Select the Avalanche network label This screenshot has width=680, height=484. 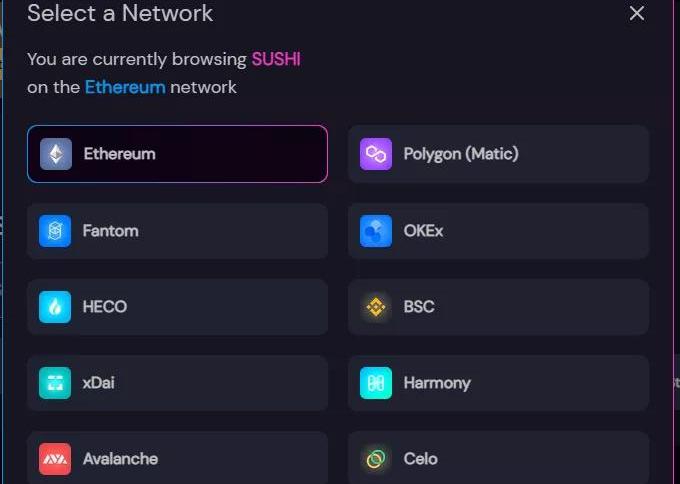[120, 459]
